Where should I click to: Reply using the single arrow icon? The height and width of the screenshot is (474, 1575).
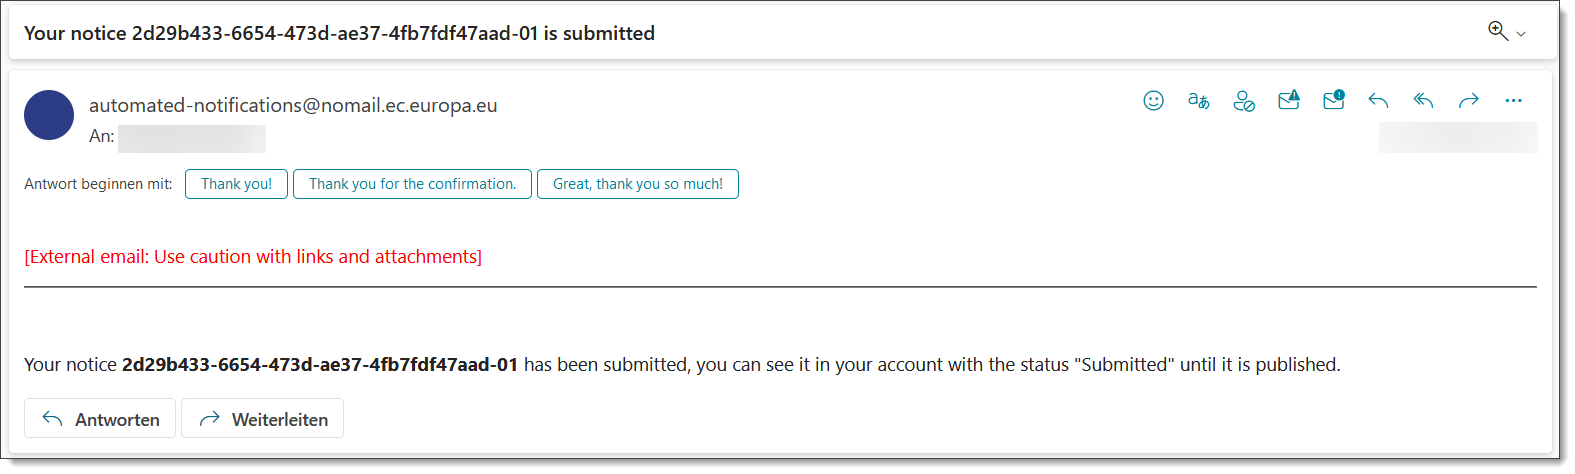tap(1378, 100)
